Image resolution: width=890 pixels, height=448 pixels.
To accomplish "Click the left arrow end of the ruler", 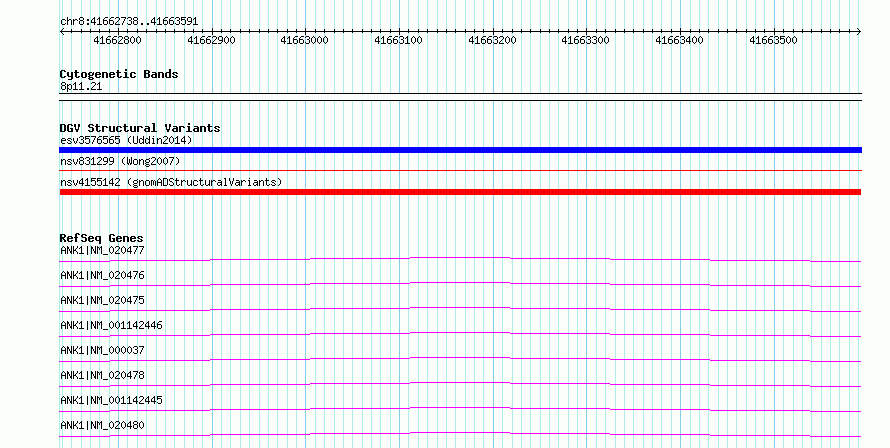I will tap(62, 32).
